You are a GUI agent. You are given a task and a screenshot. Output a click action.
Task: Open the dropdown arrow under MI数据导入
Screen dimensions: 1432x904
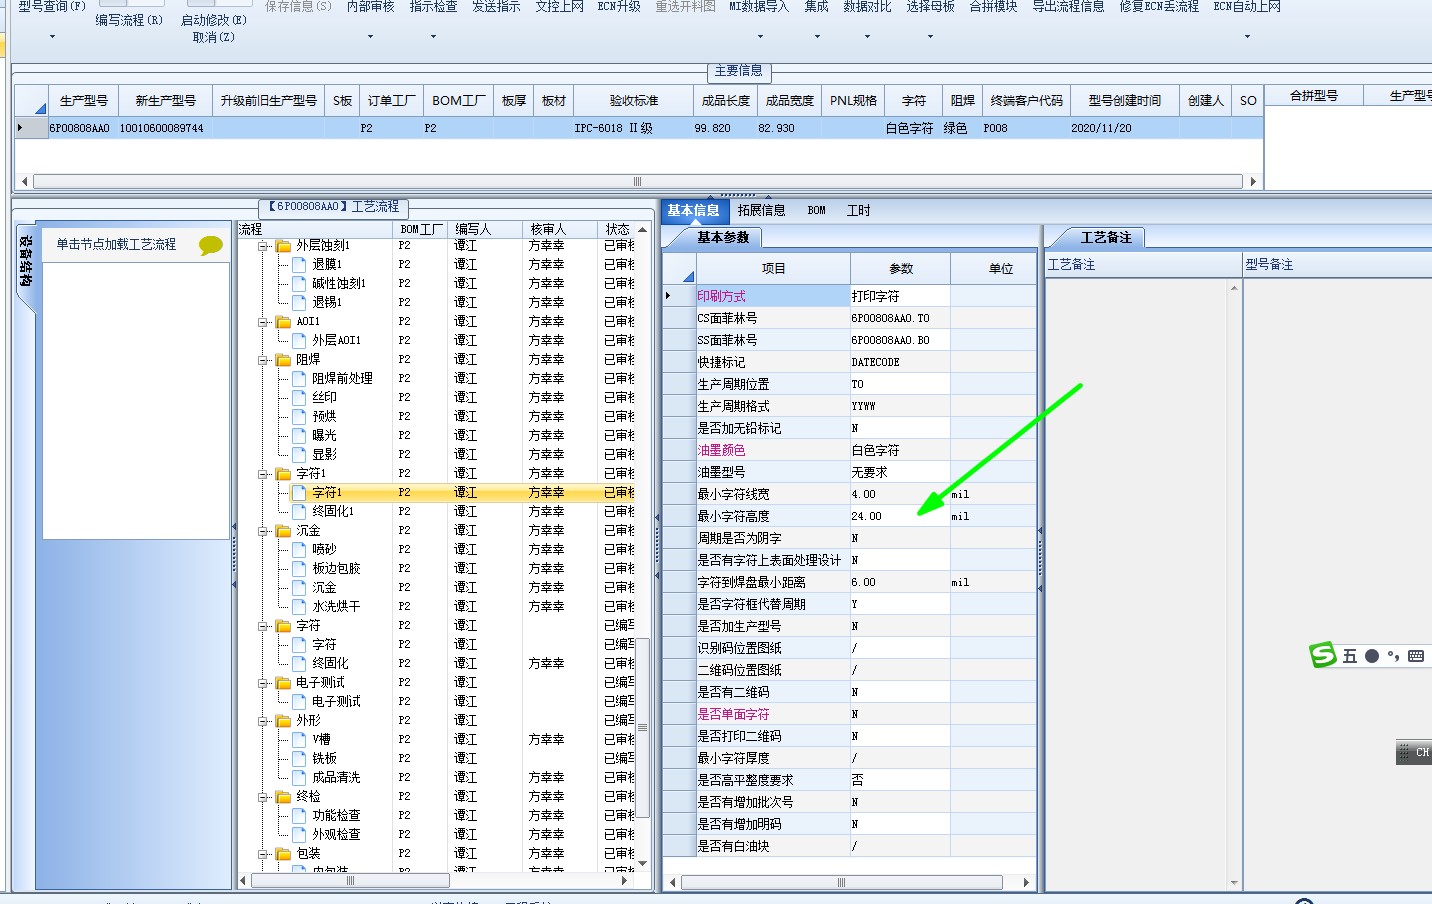point(760,37)
